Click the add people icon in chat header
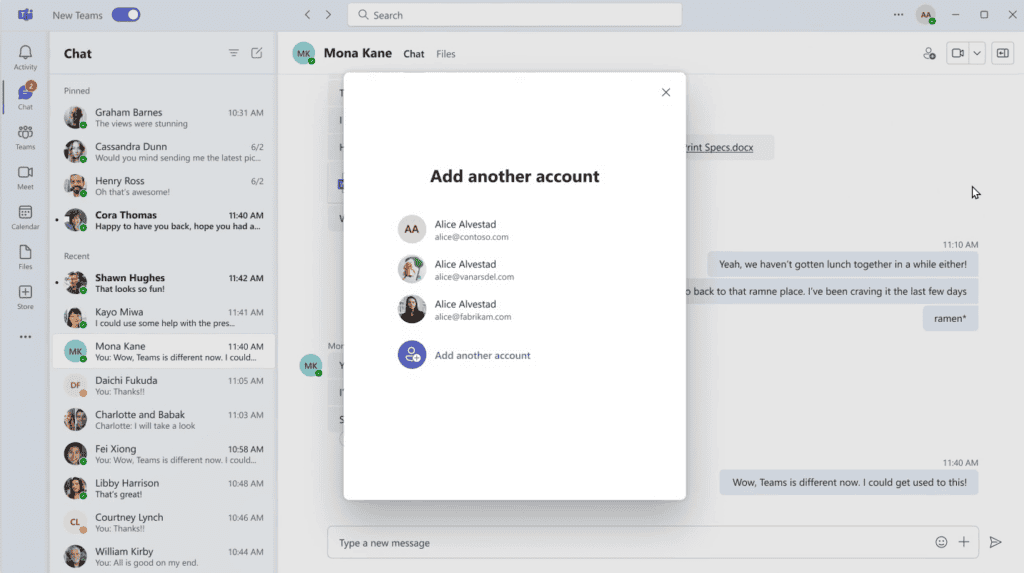The height and width of the screenshot is (573, 1024). pos(929,54)
